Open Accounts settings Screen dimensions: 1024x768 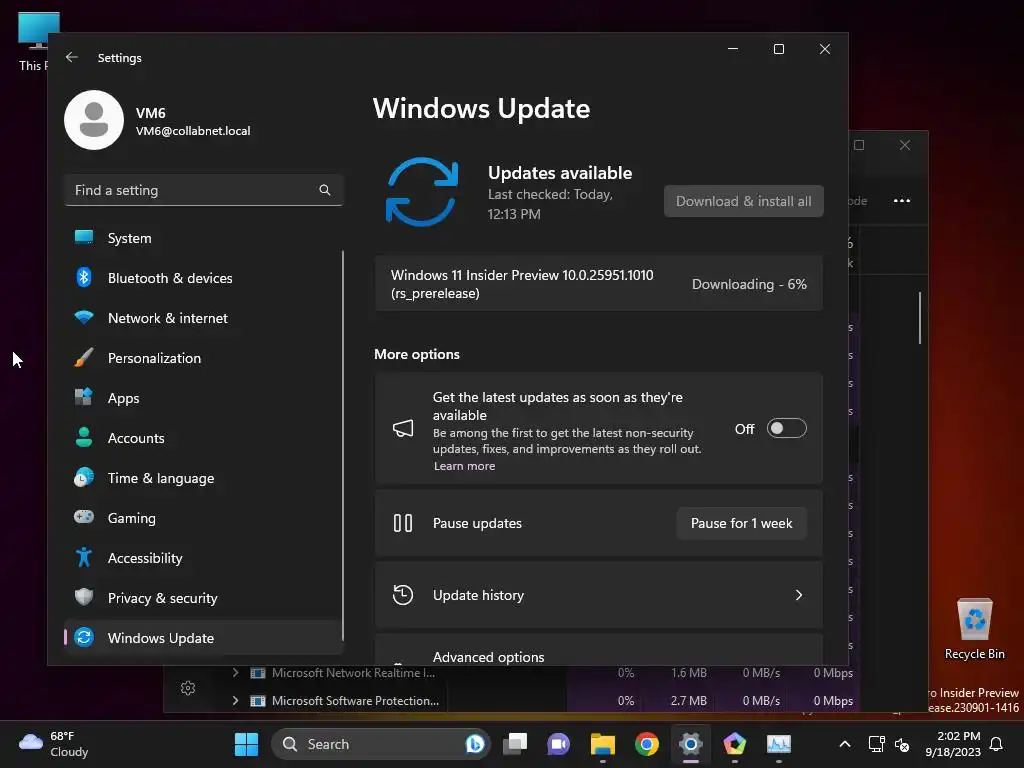tap(204, 438)
